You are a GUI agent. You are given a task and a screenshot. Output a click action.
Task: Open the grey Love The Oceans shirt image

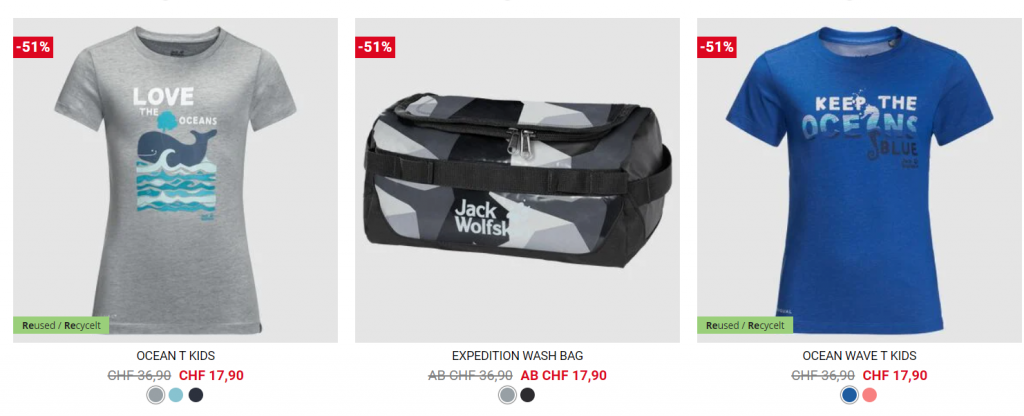click(176, 180)
